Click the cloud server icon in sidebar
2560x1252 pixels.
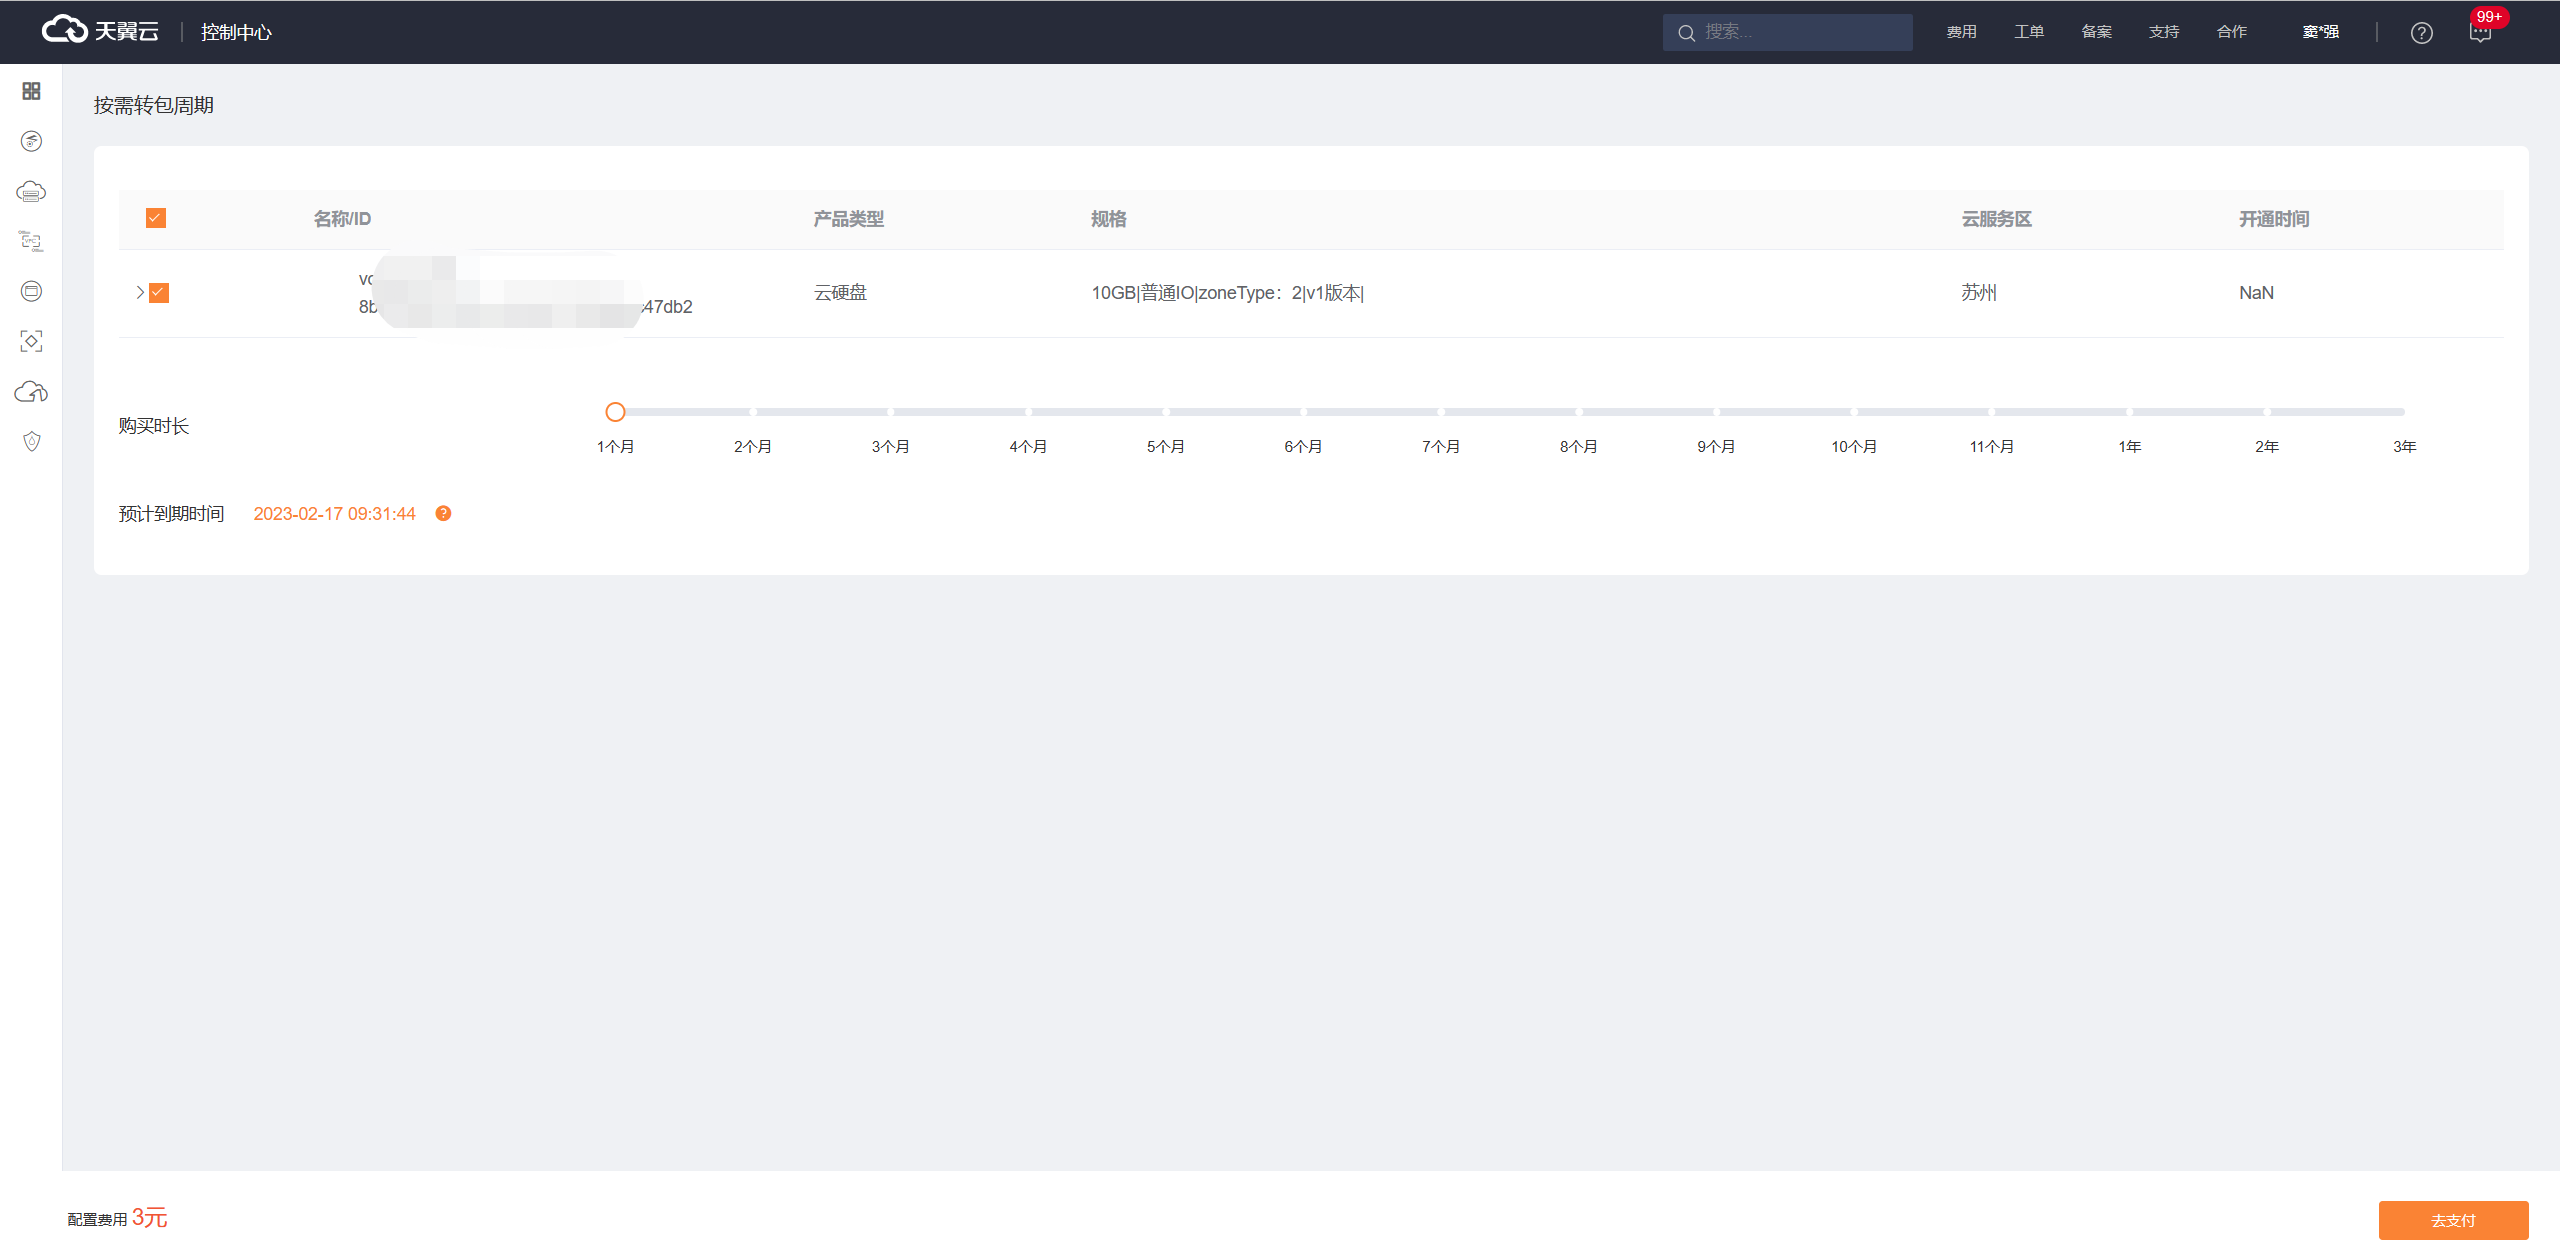(31, 191)
